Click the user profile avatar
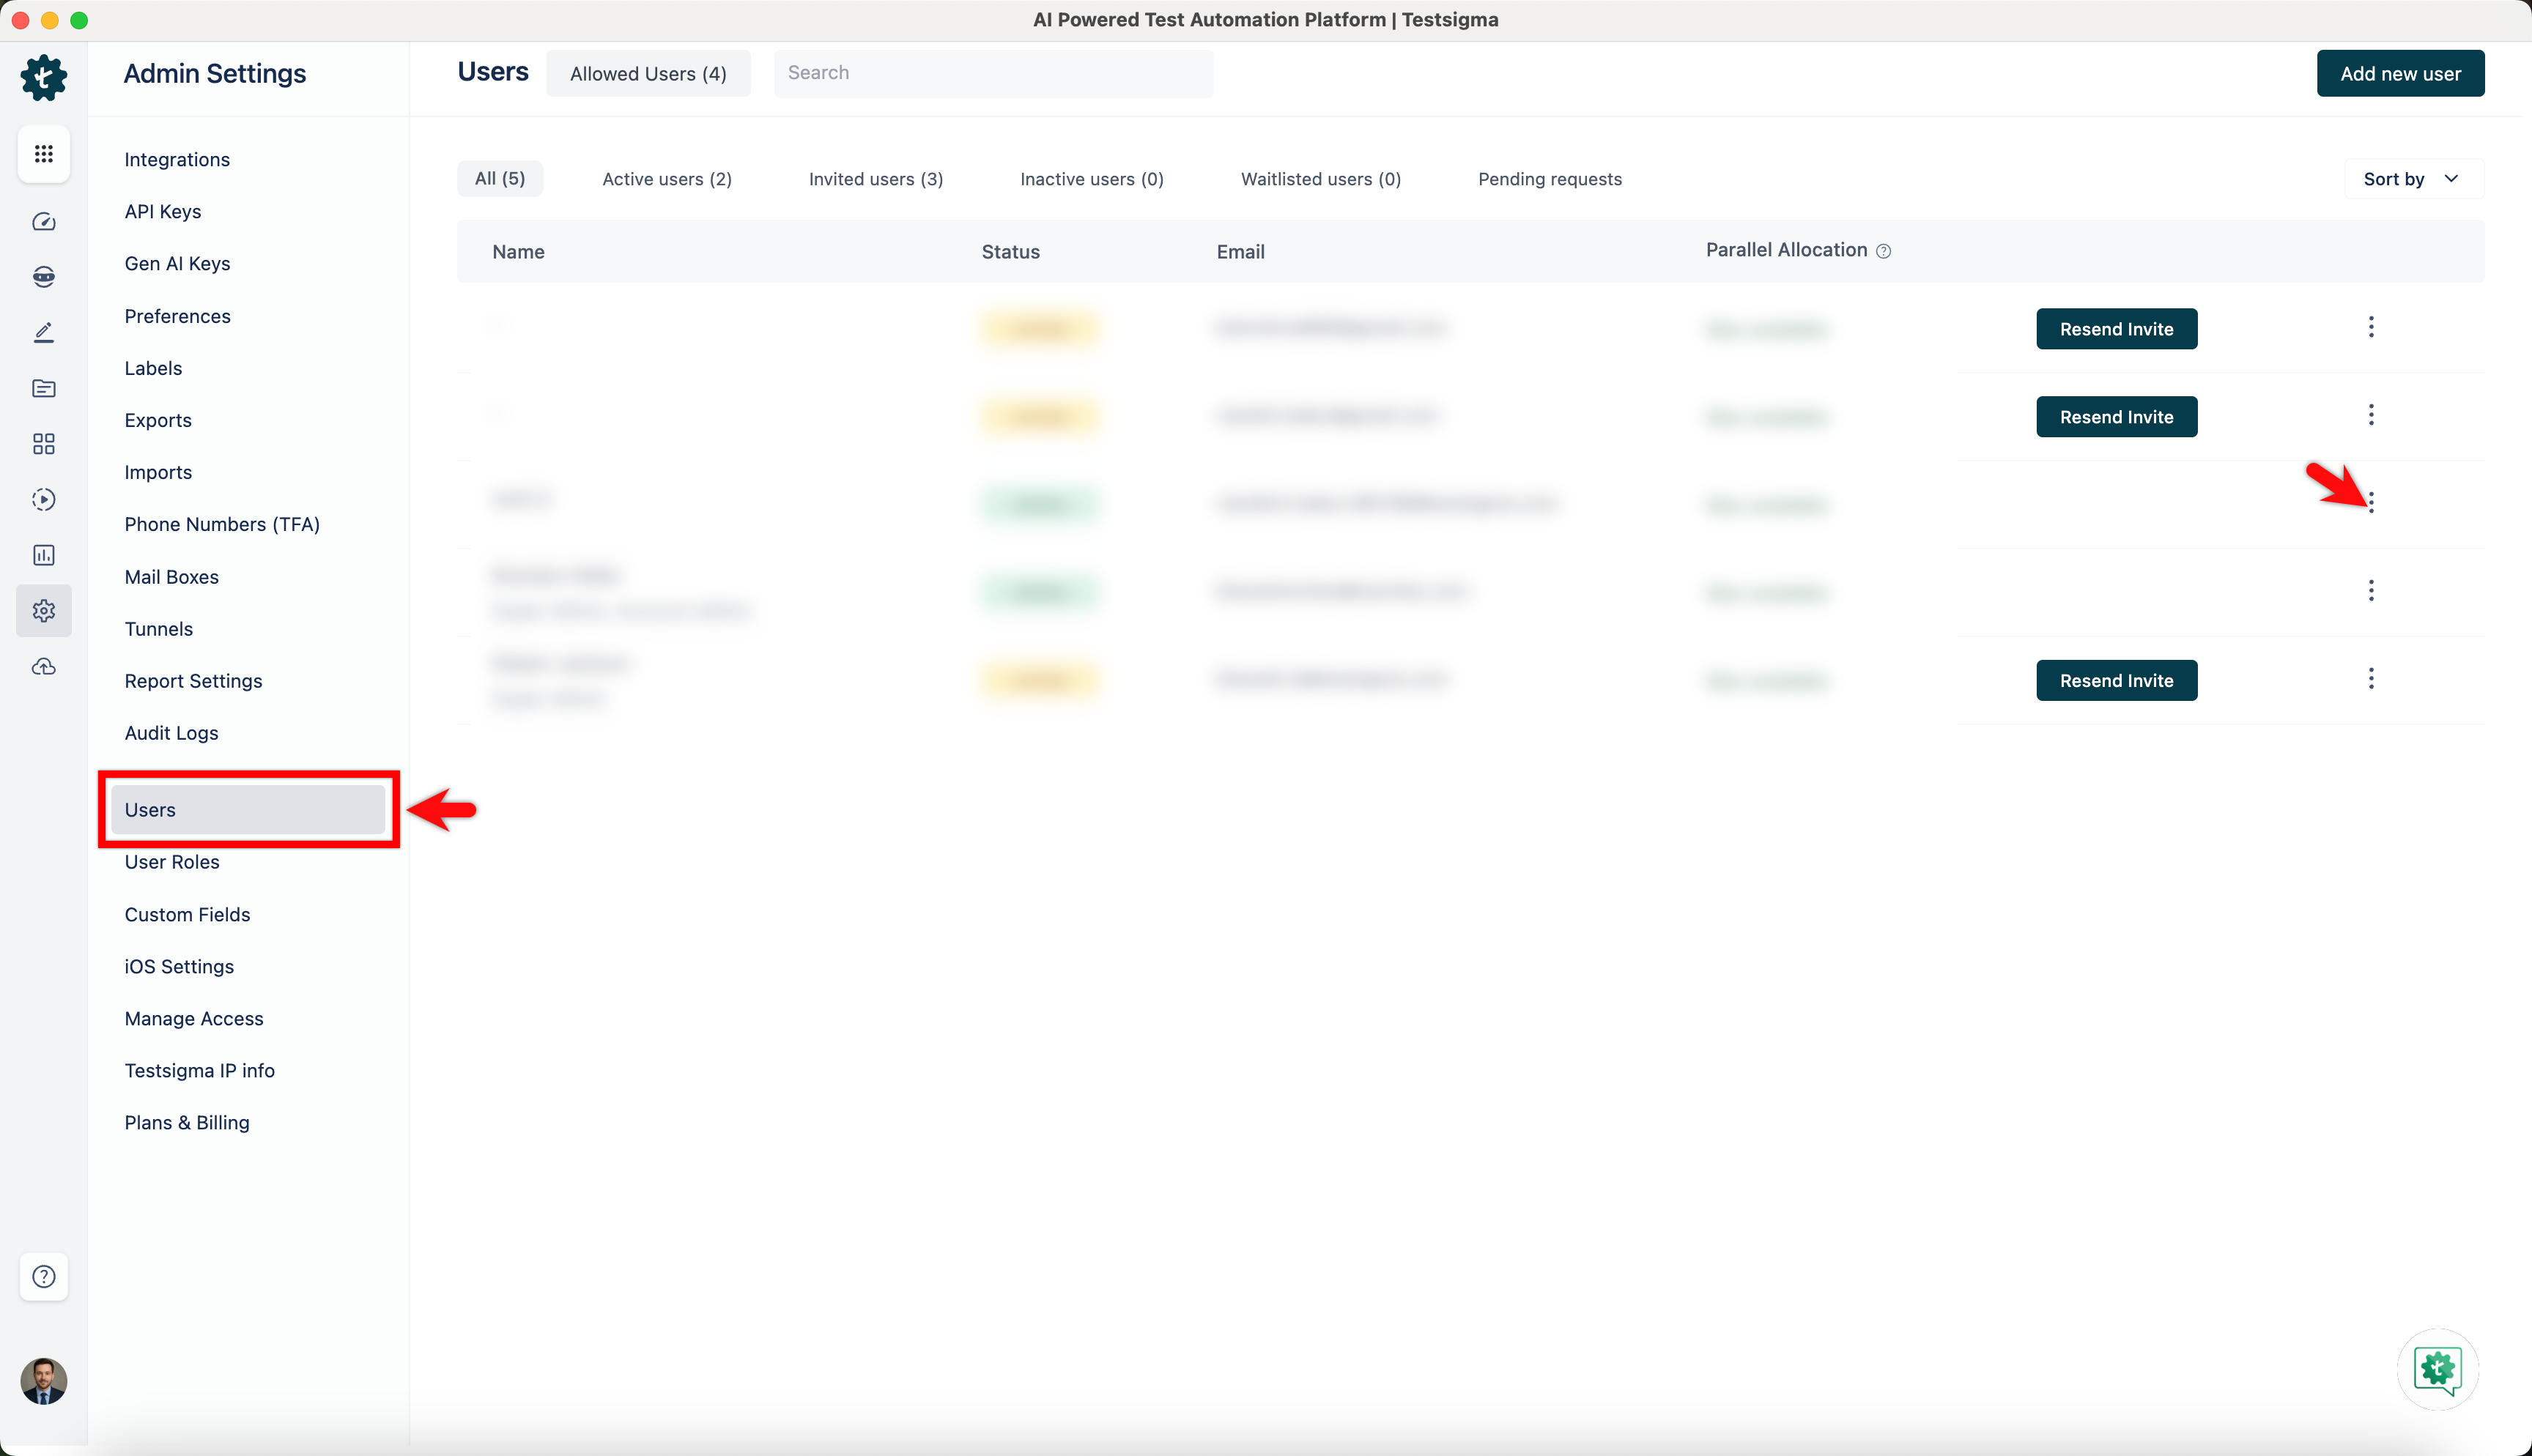 (x=43, y=1380)
